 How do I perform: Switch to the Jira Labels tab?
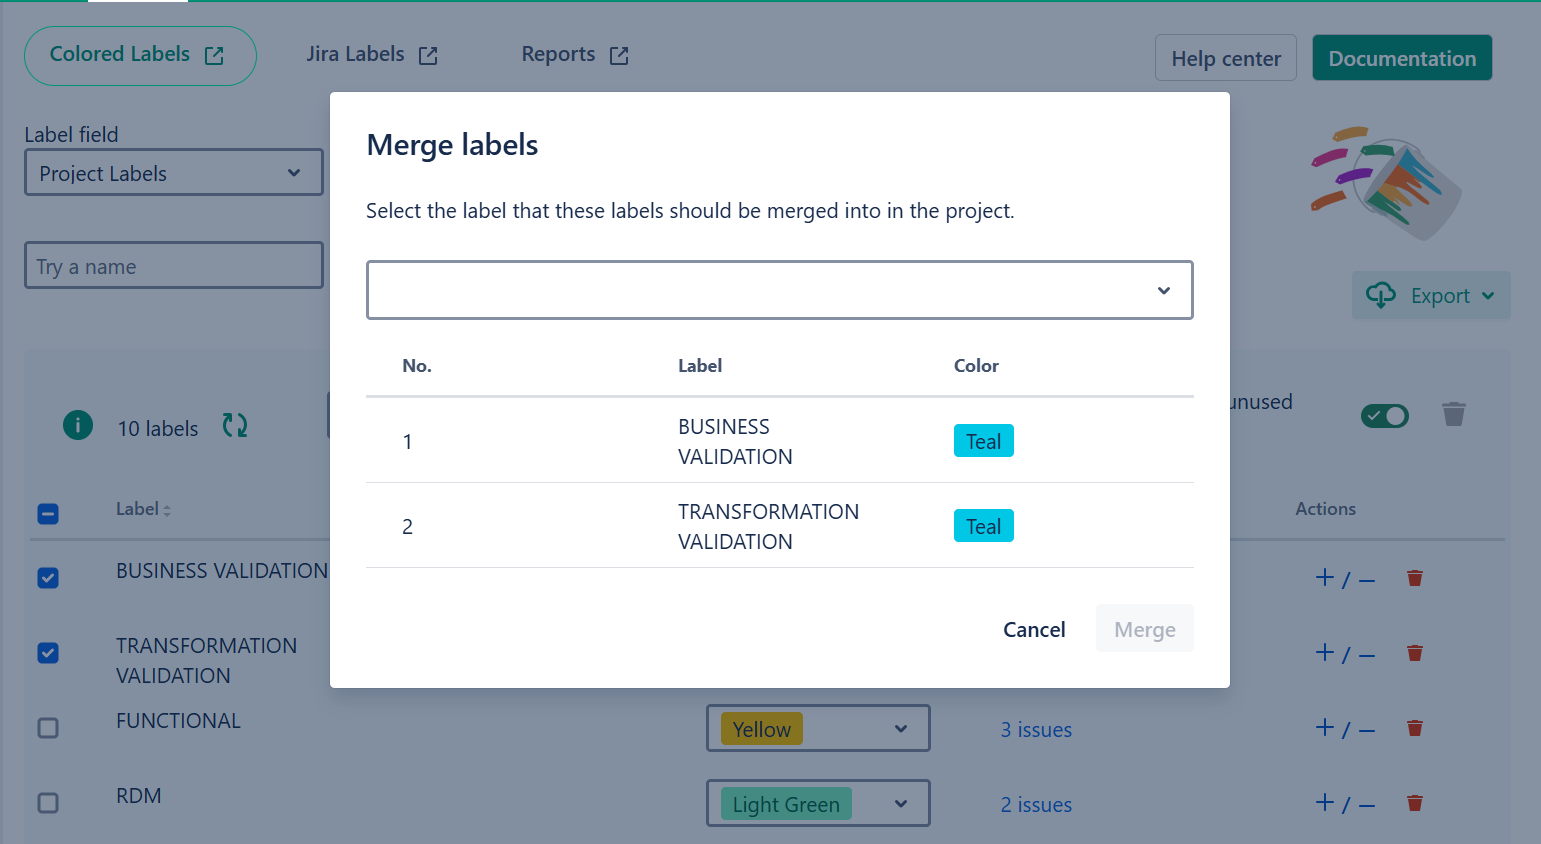coord(371,55)
